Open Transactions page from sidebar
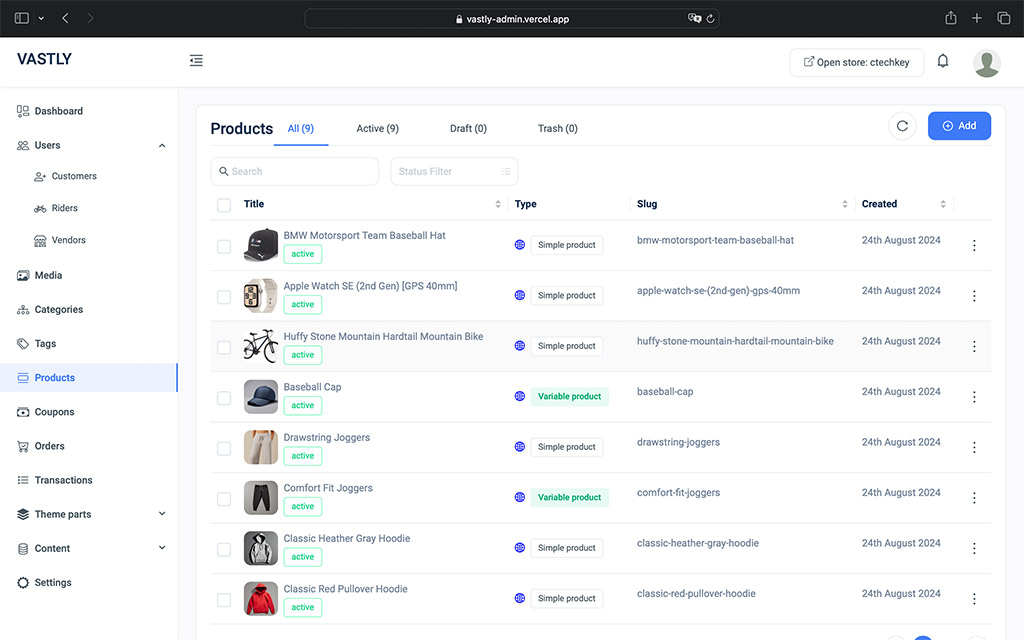Screen dimensions: 1024x640 (63, 480)
